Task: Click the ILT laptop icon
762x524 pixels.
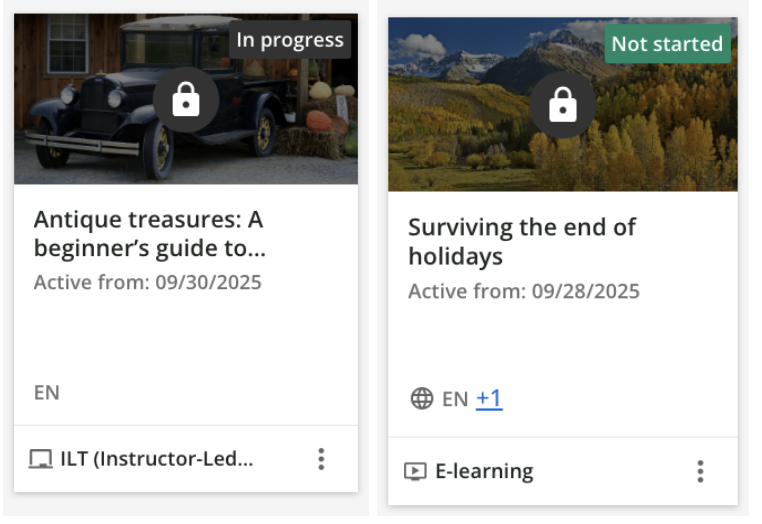Action: point(40,460)
